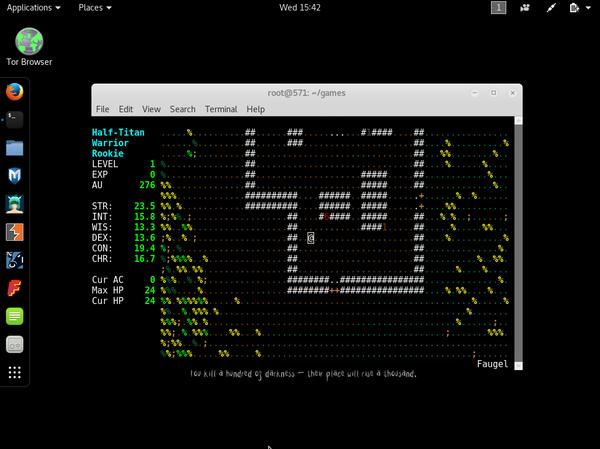
Task: Click the Terminal icon in the dock
Action: [x=14, y=120]
